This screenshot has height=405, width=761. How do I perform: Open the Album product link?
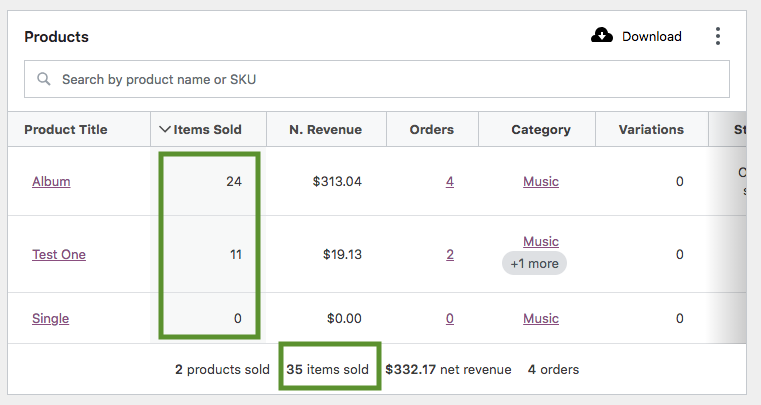[51, 182]
